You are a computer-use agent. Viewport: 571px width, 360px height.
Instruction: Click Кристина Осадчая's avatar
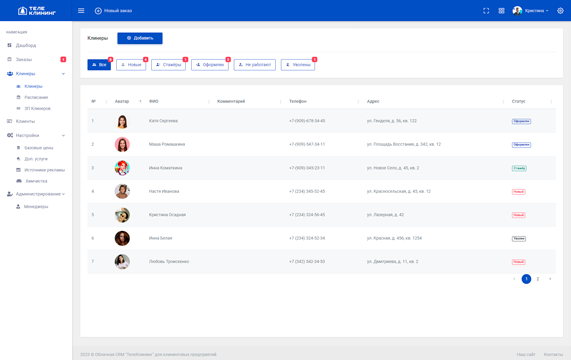122,215
